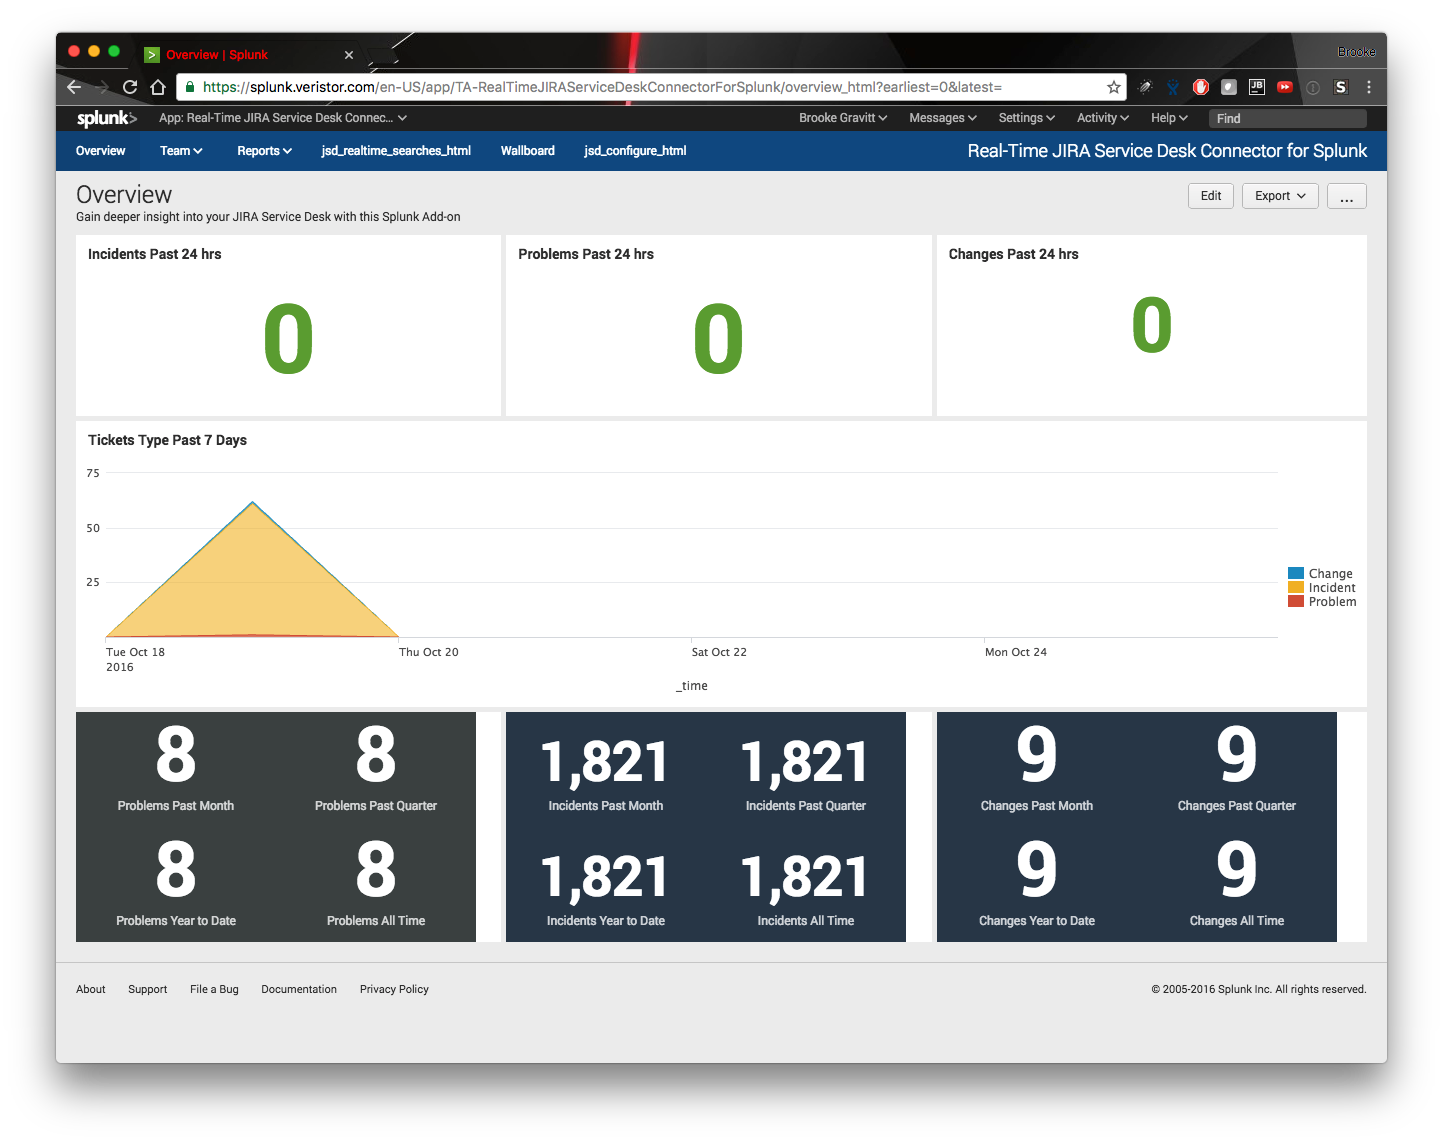Screen dimensions: 1443x1143
Task: Click the Problem legend red swatch
Action: 1296,601
